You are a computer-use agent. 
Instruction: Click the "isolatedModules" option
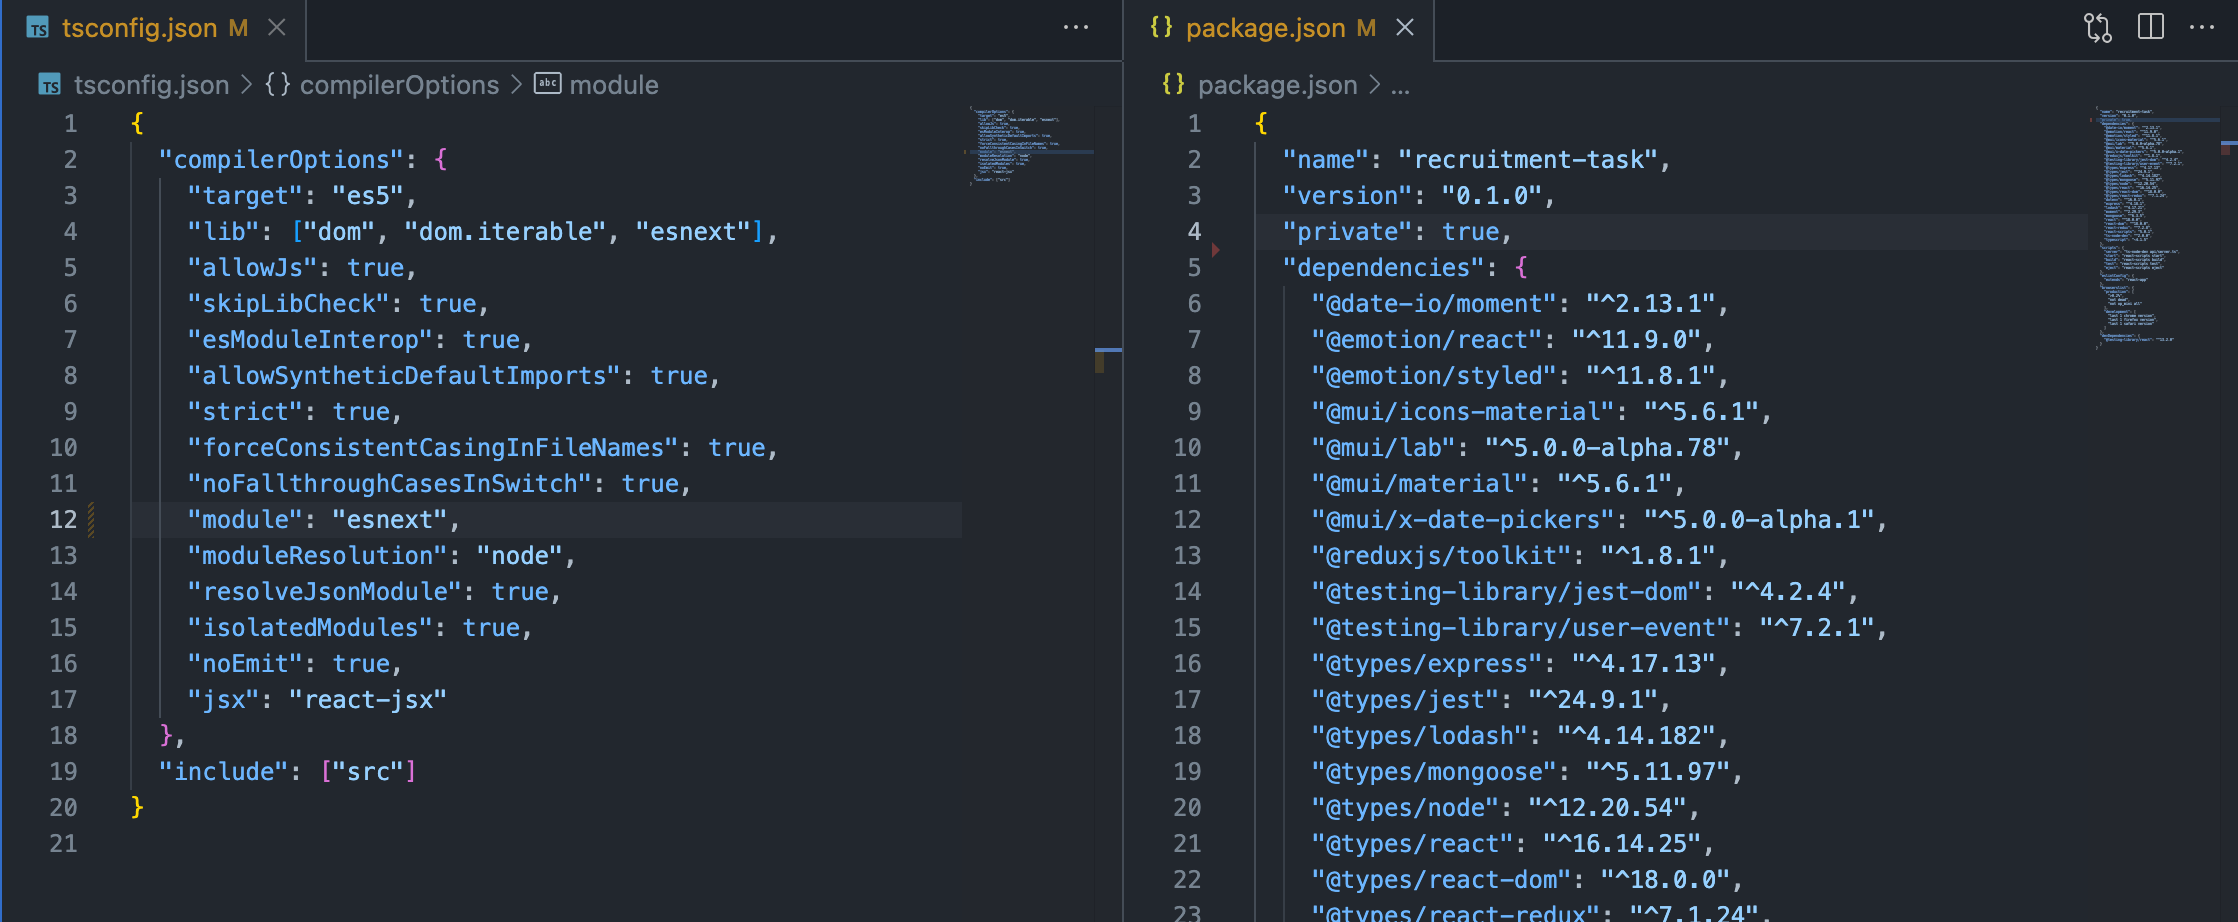pos(310,628)
